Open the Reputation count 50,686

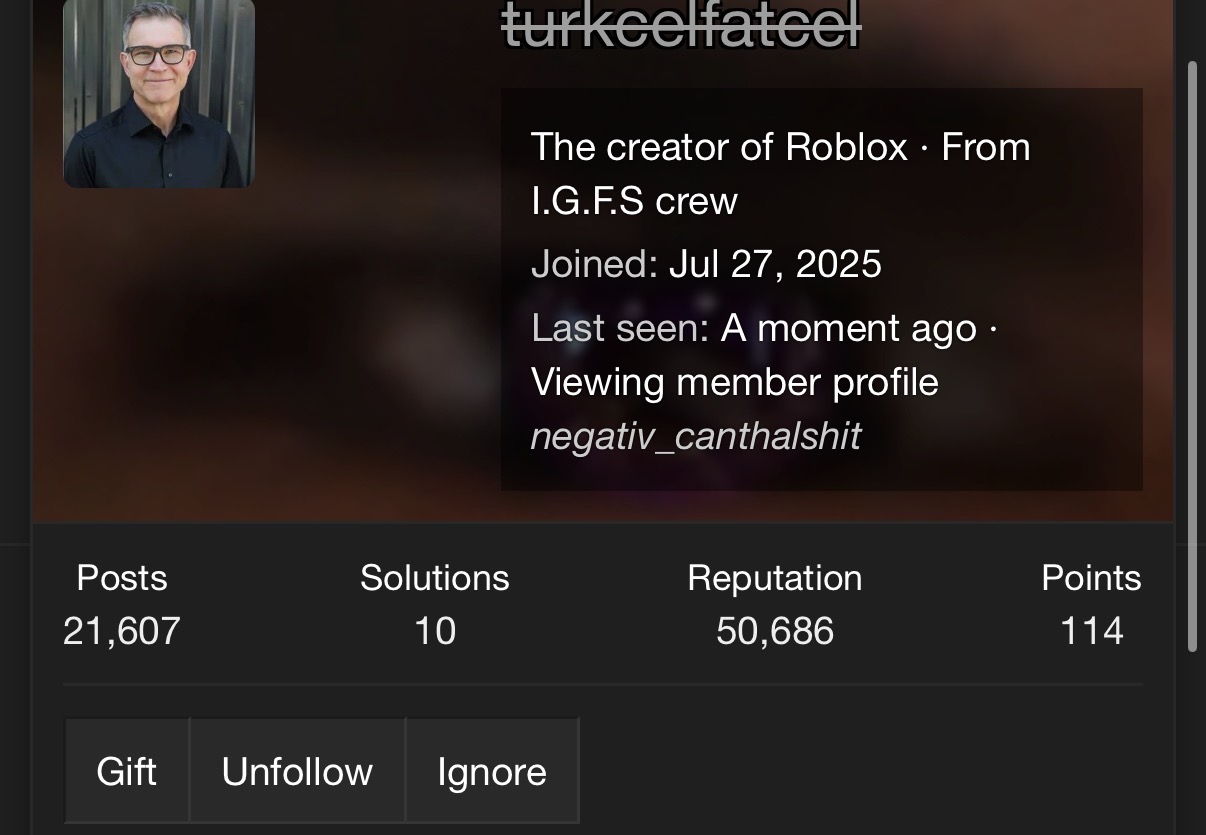(775, 631)
